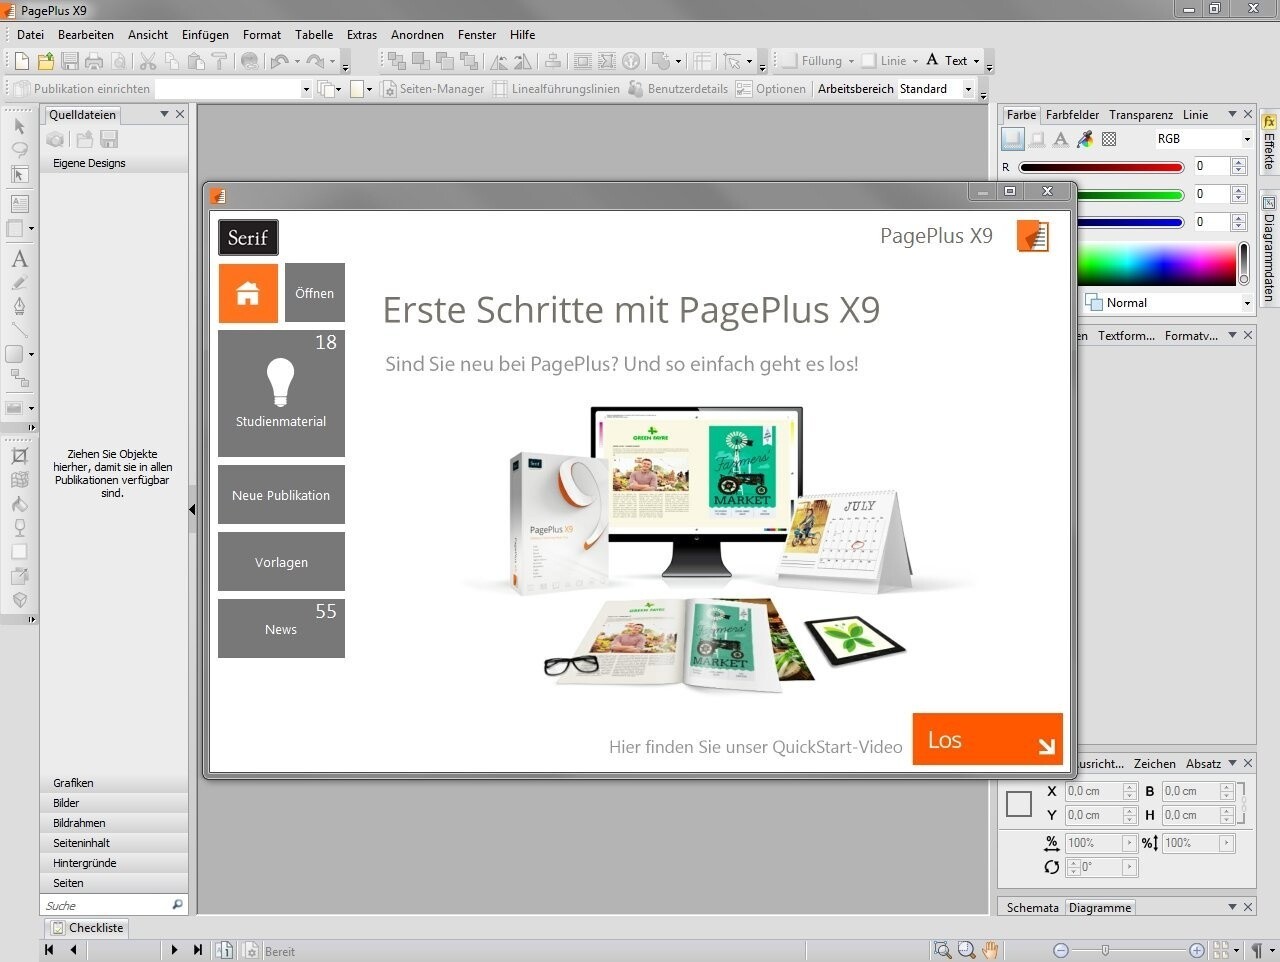1280x962 pixels.
Task: Click the orange Home tile in startup dialog
Action: (x=248, y=293)
